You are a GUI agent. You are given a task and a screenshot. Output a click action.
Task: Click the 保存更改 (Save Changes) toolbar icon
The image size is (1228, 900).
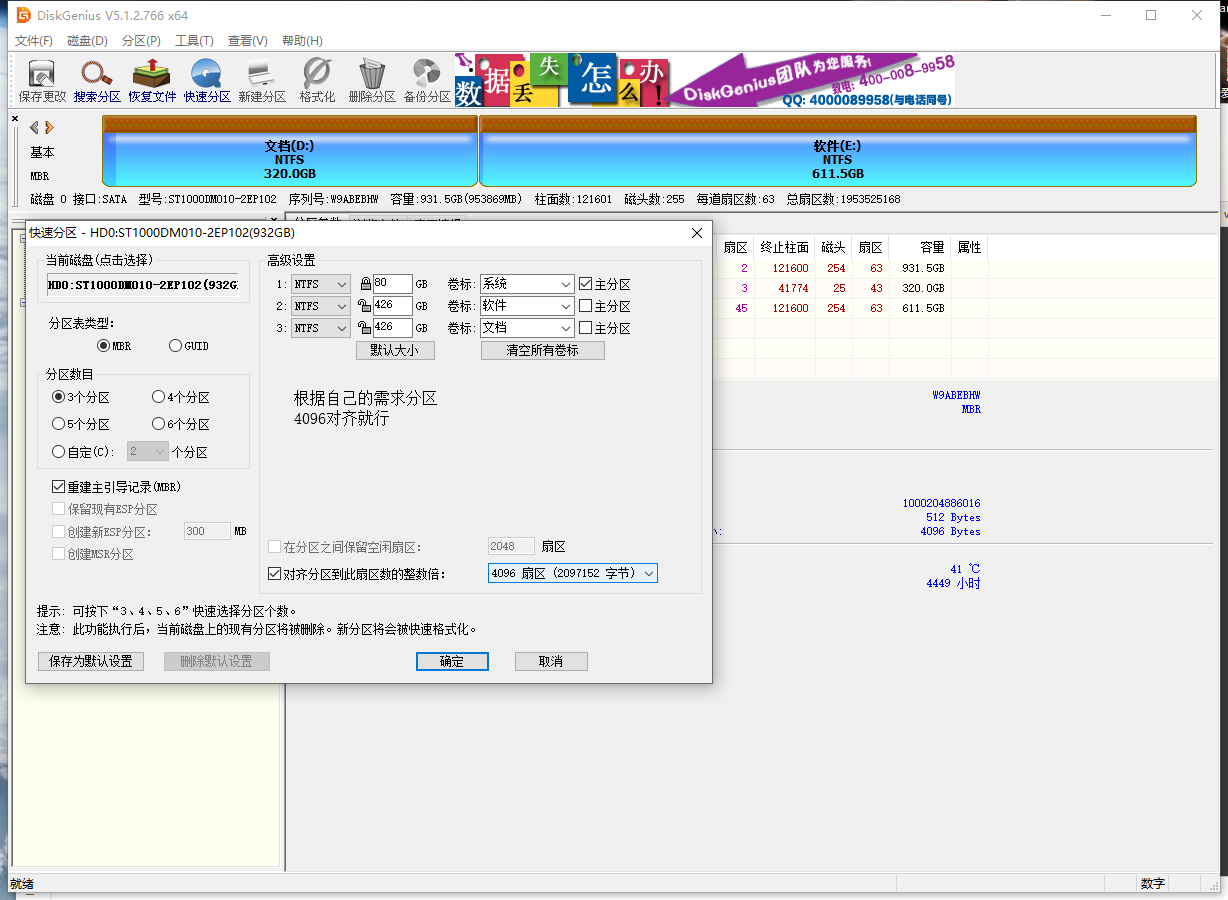pos(42,80)
